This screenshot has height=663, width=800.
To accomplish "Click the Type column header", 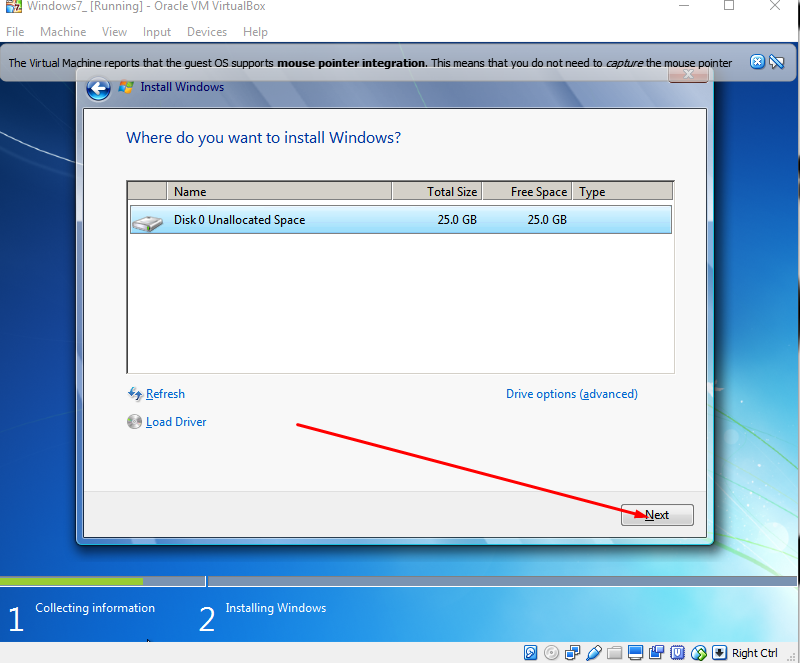I will point(622,191).
